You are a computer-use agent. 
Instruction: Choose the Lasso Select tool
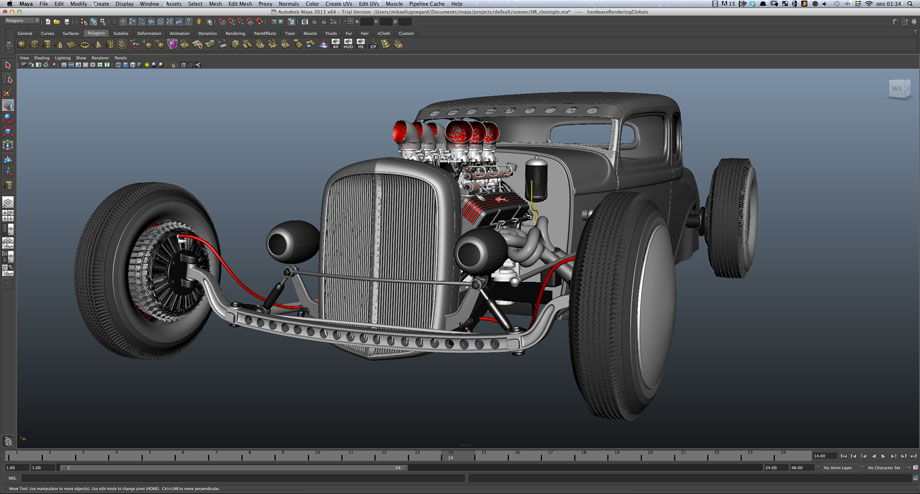coord(8,79)
